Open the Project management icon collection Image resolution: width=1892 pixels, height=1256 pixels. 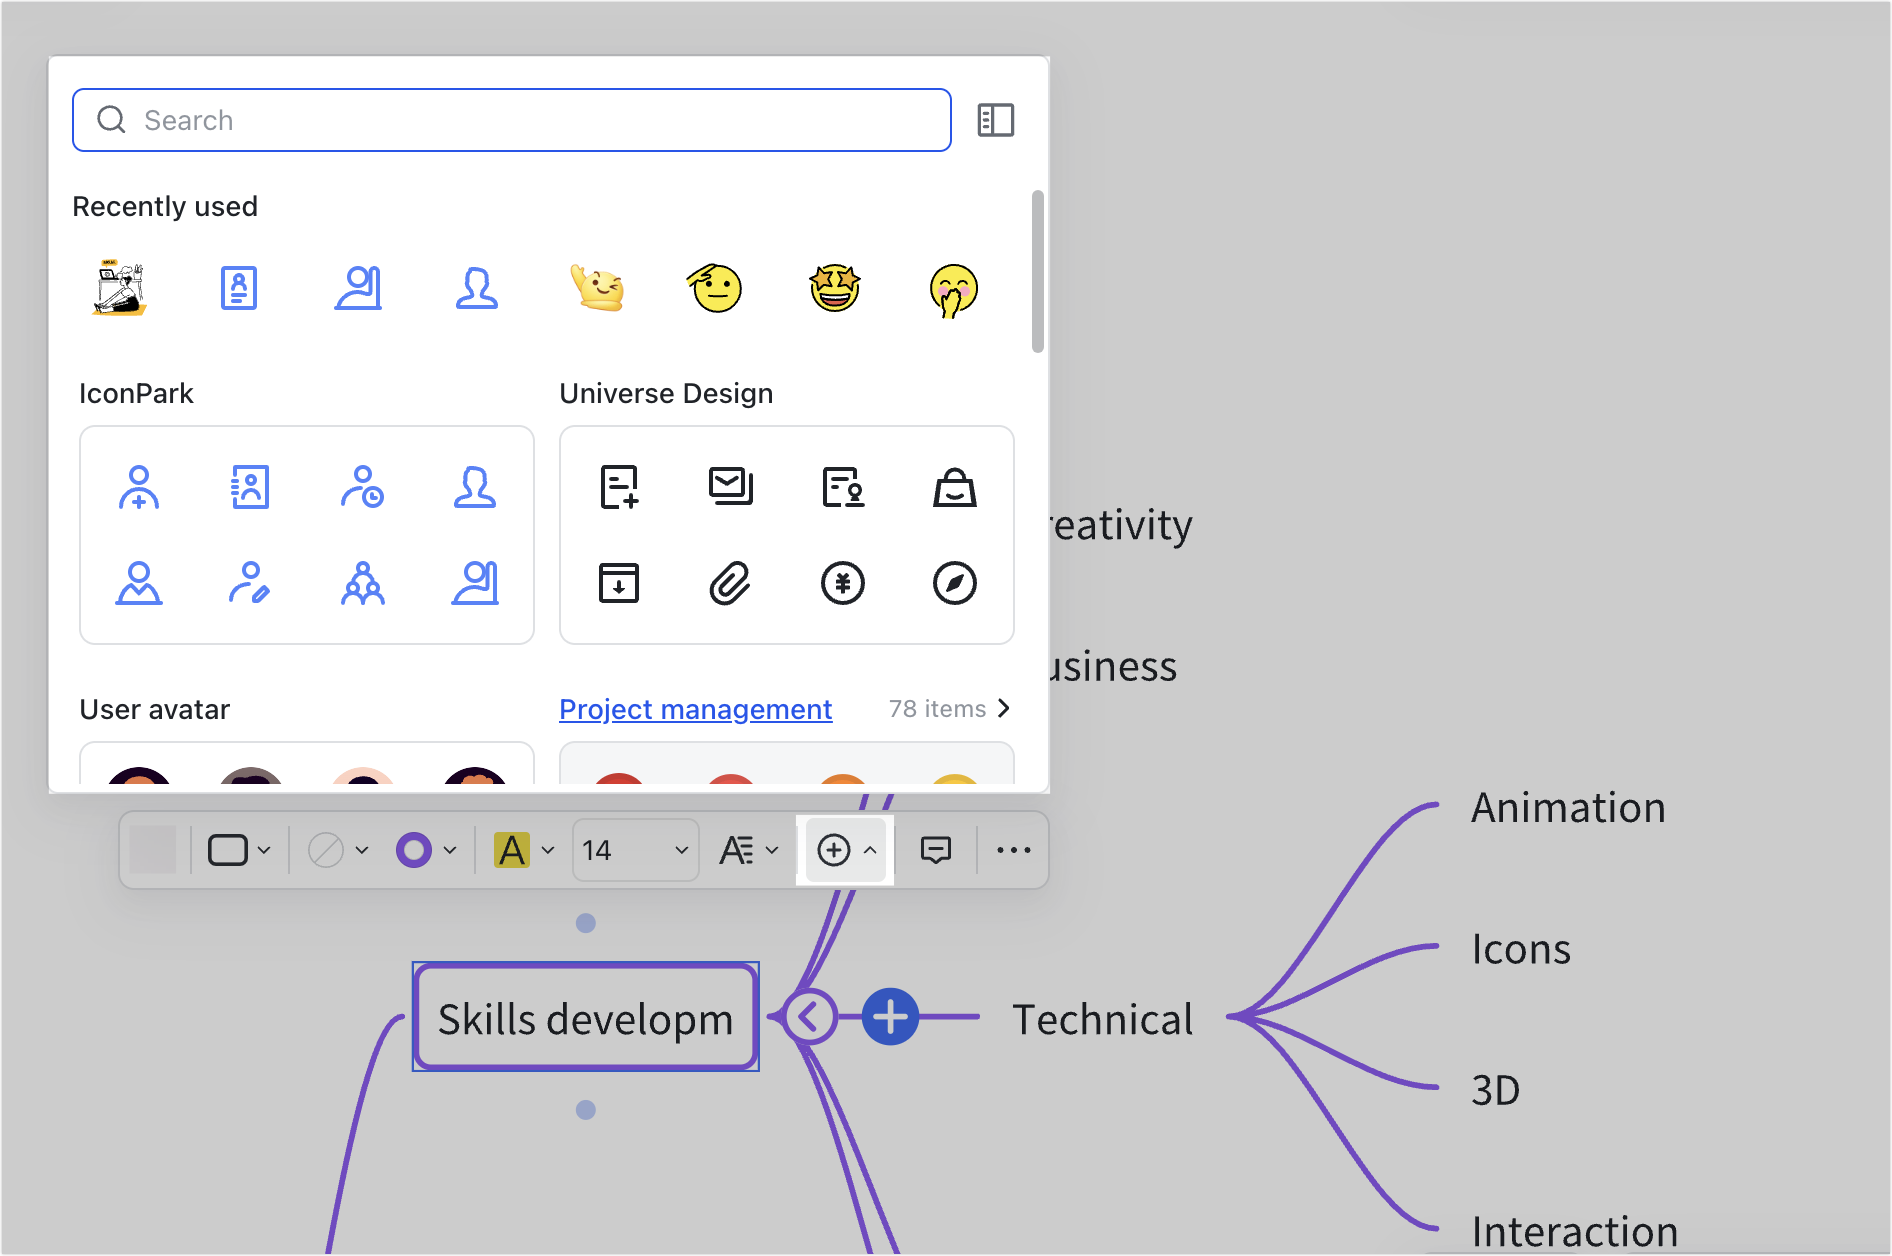695,709
